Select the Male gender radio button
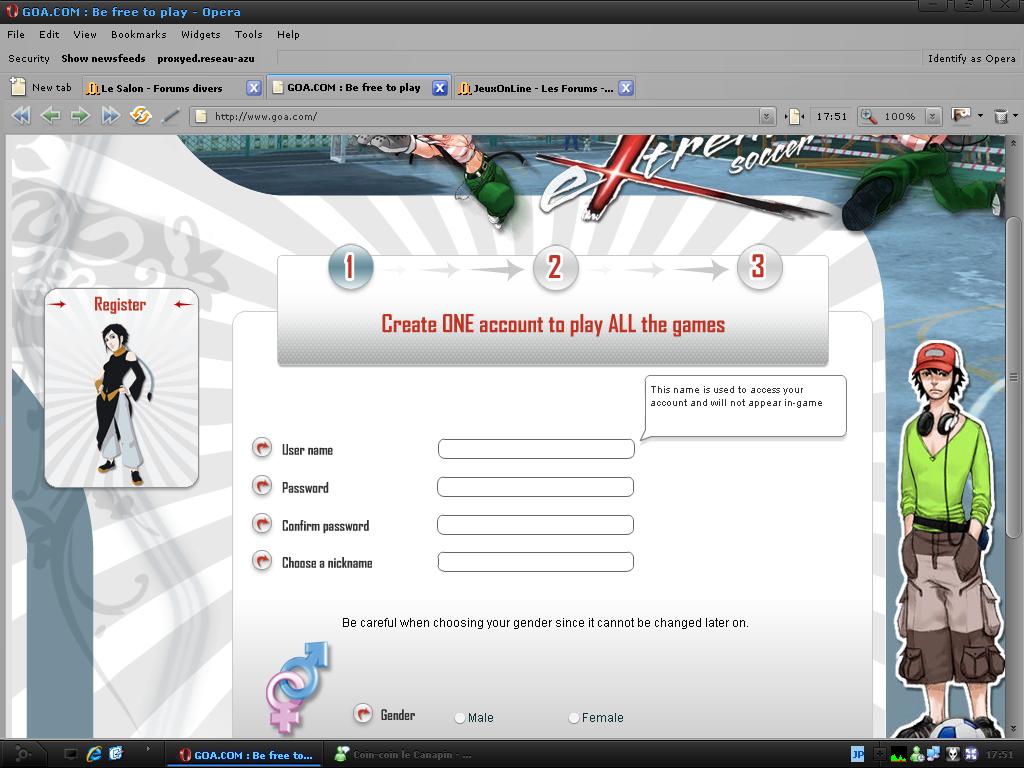Viewport: 1024px width, 768px height. click(x=460, y=718)
